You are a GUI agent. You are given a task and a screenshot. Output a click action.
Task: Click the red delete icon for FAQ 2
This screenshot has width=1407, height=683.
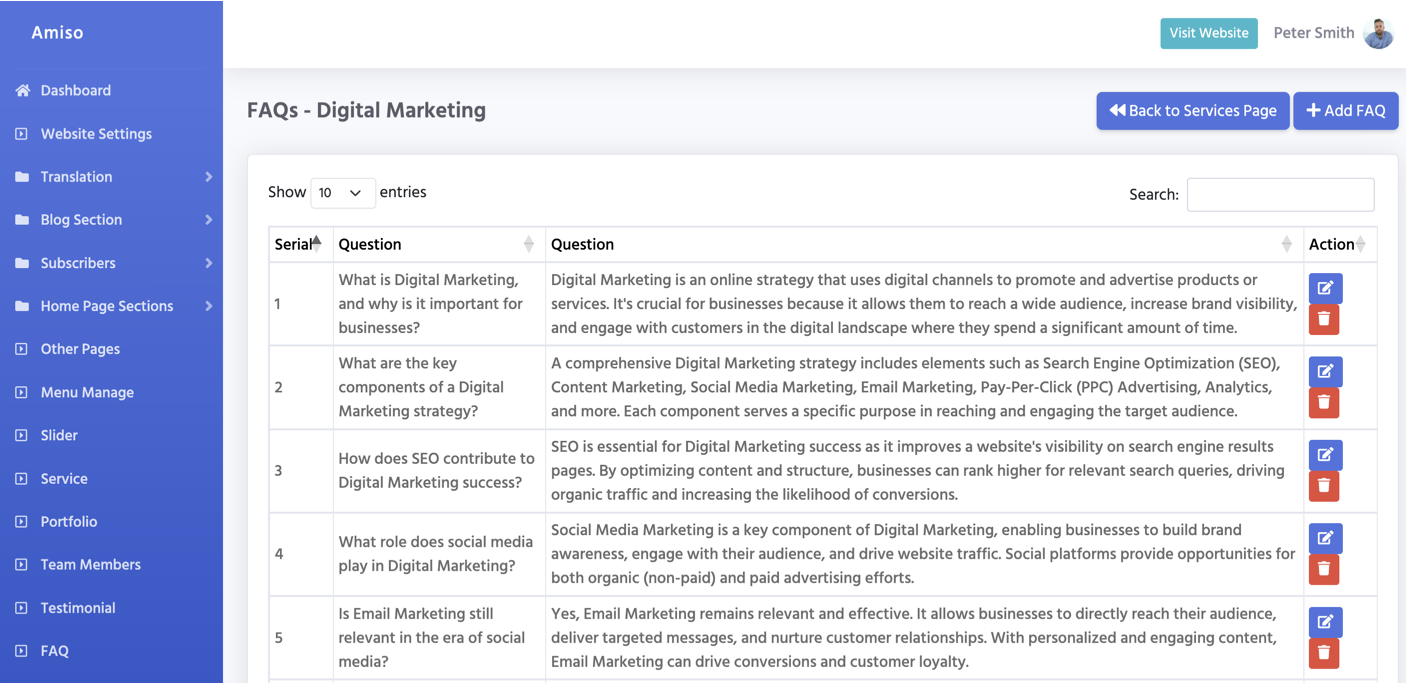point(1324,402)
